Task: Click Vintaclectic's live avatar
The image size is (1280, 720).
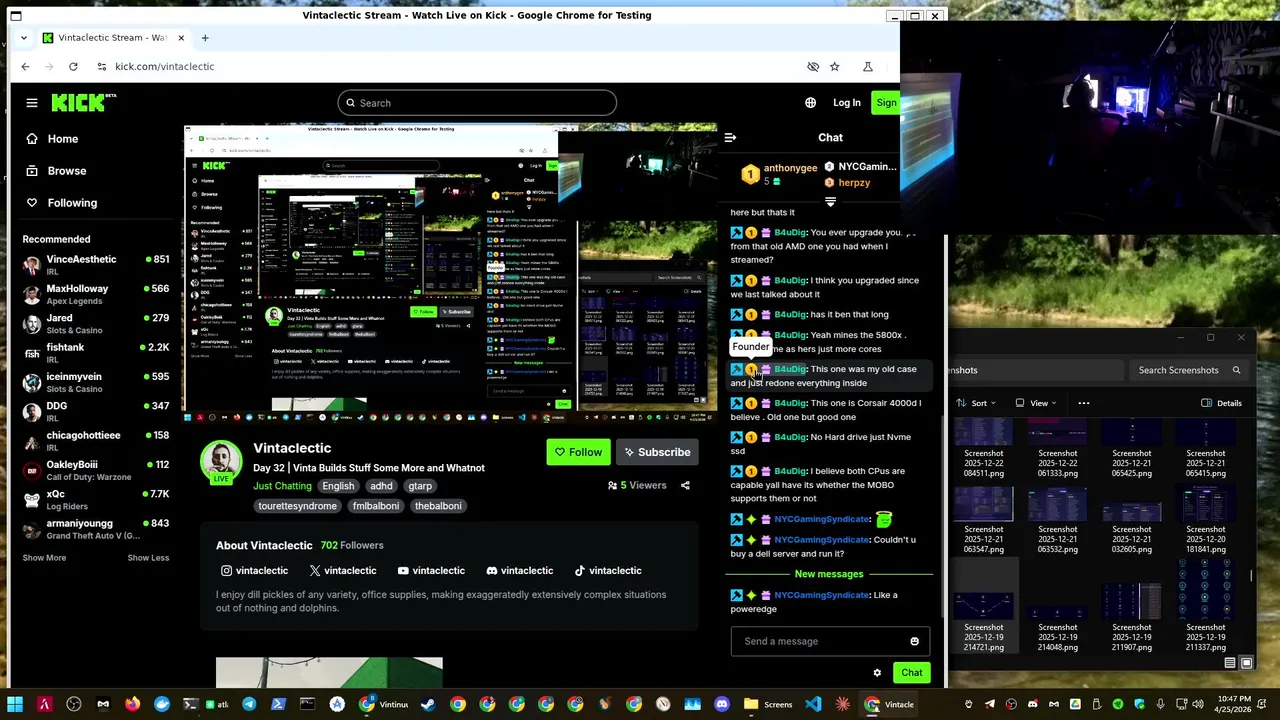Action: coord(221,461)
